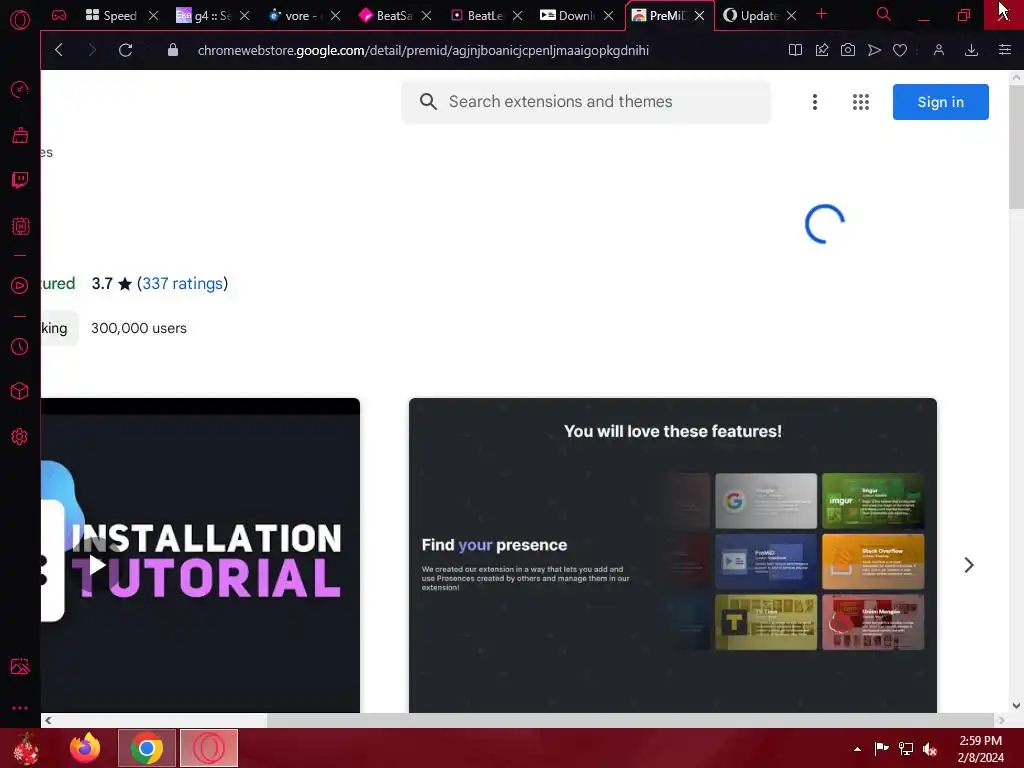1024x768 pixels.
Task: Open the profile account icon
Action: [x=938, y=50]
